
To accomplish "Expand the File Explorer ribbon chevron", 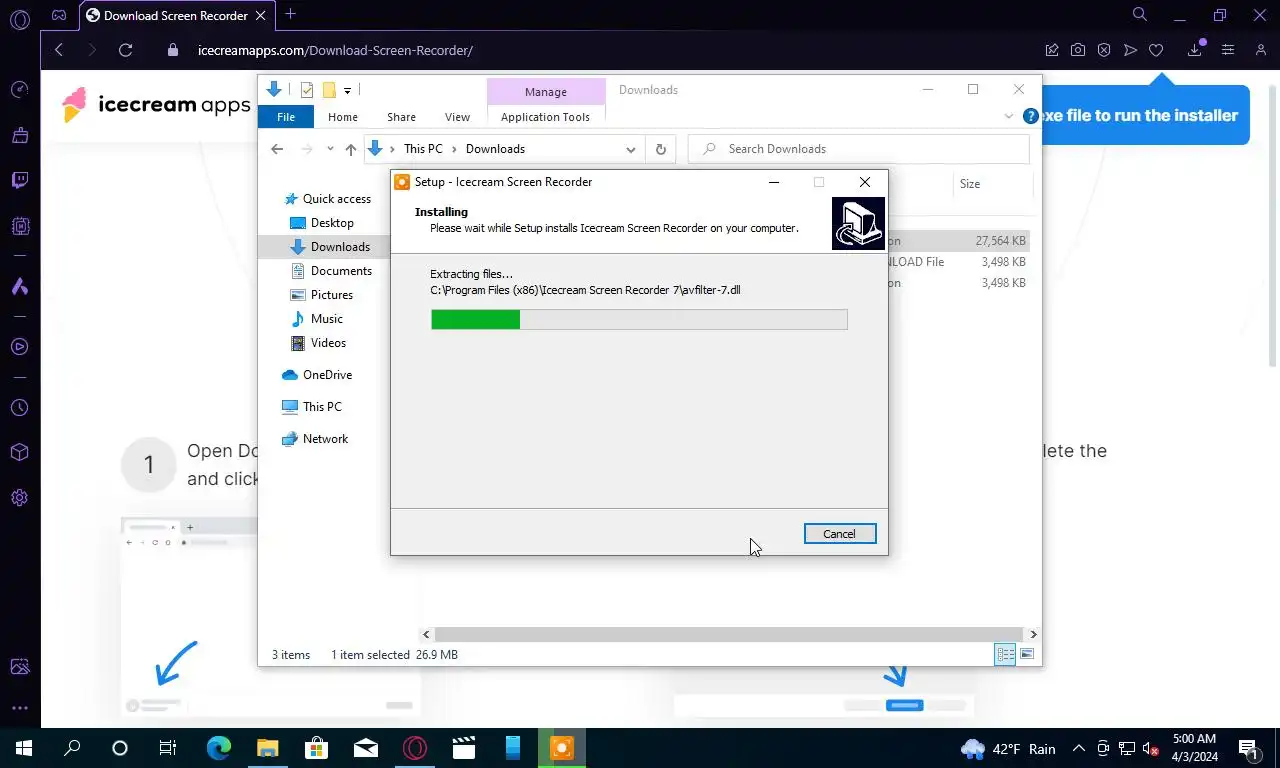I will [1008, 117].
